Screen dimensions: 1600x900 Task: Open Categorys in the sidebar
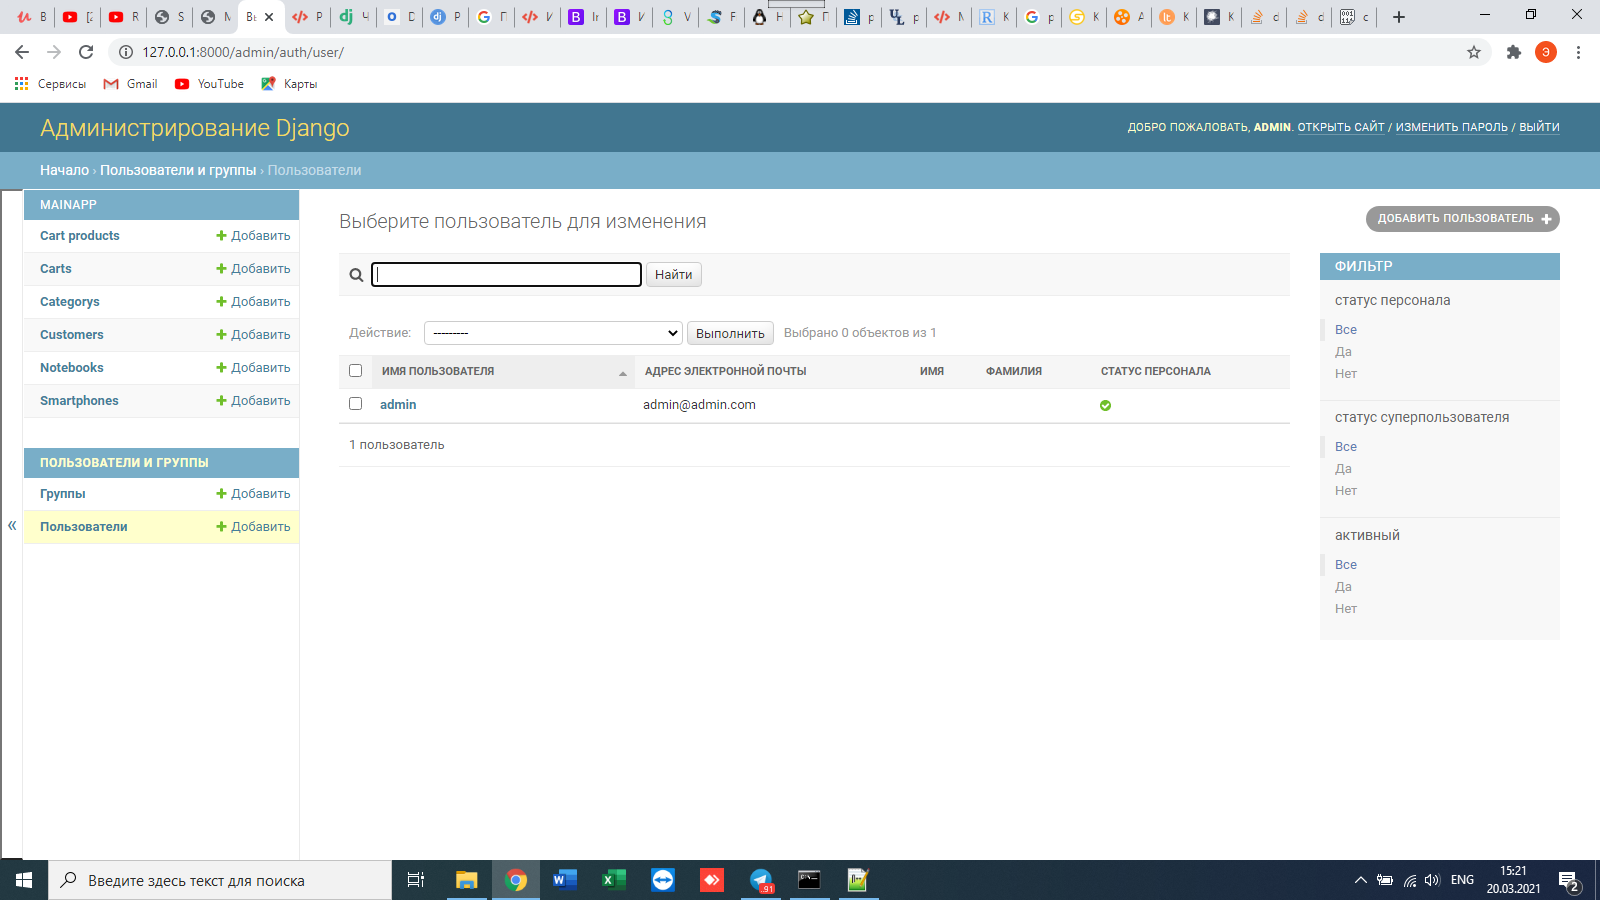[x=70, y=302]
